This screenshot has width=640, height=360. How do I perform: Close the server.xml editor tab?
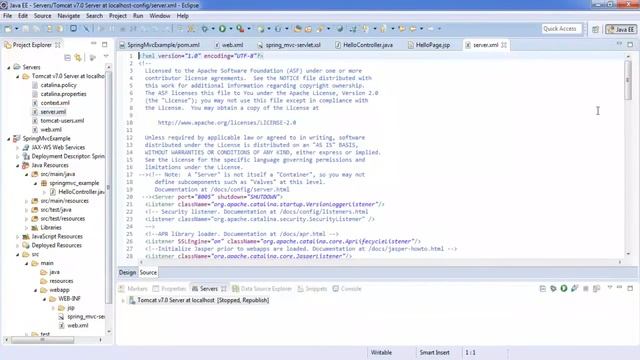click(504, 45)
